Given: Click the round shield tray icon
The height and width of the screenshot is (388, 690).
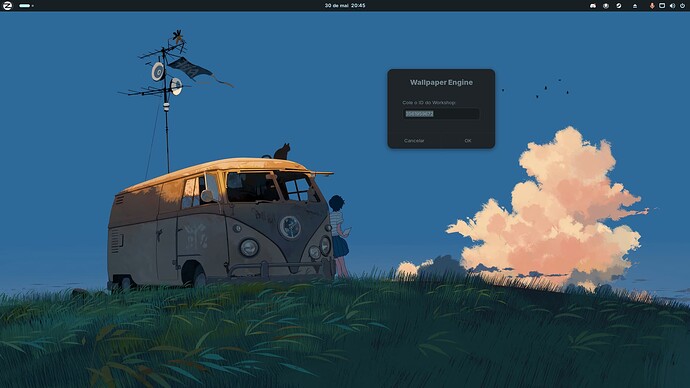Looking at the screenshot, I should (x=606, y=6).
